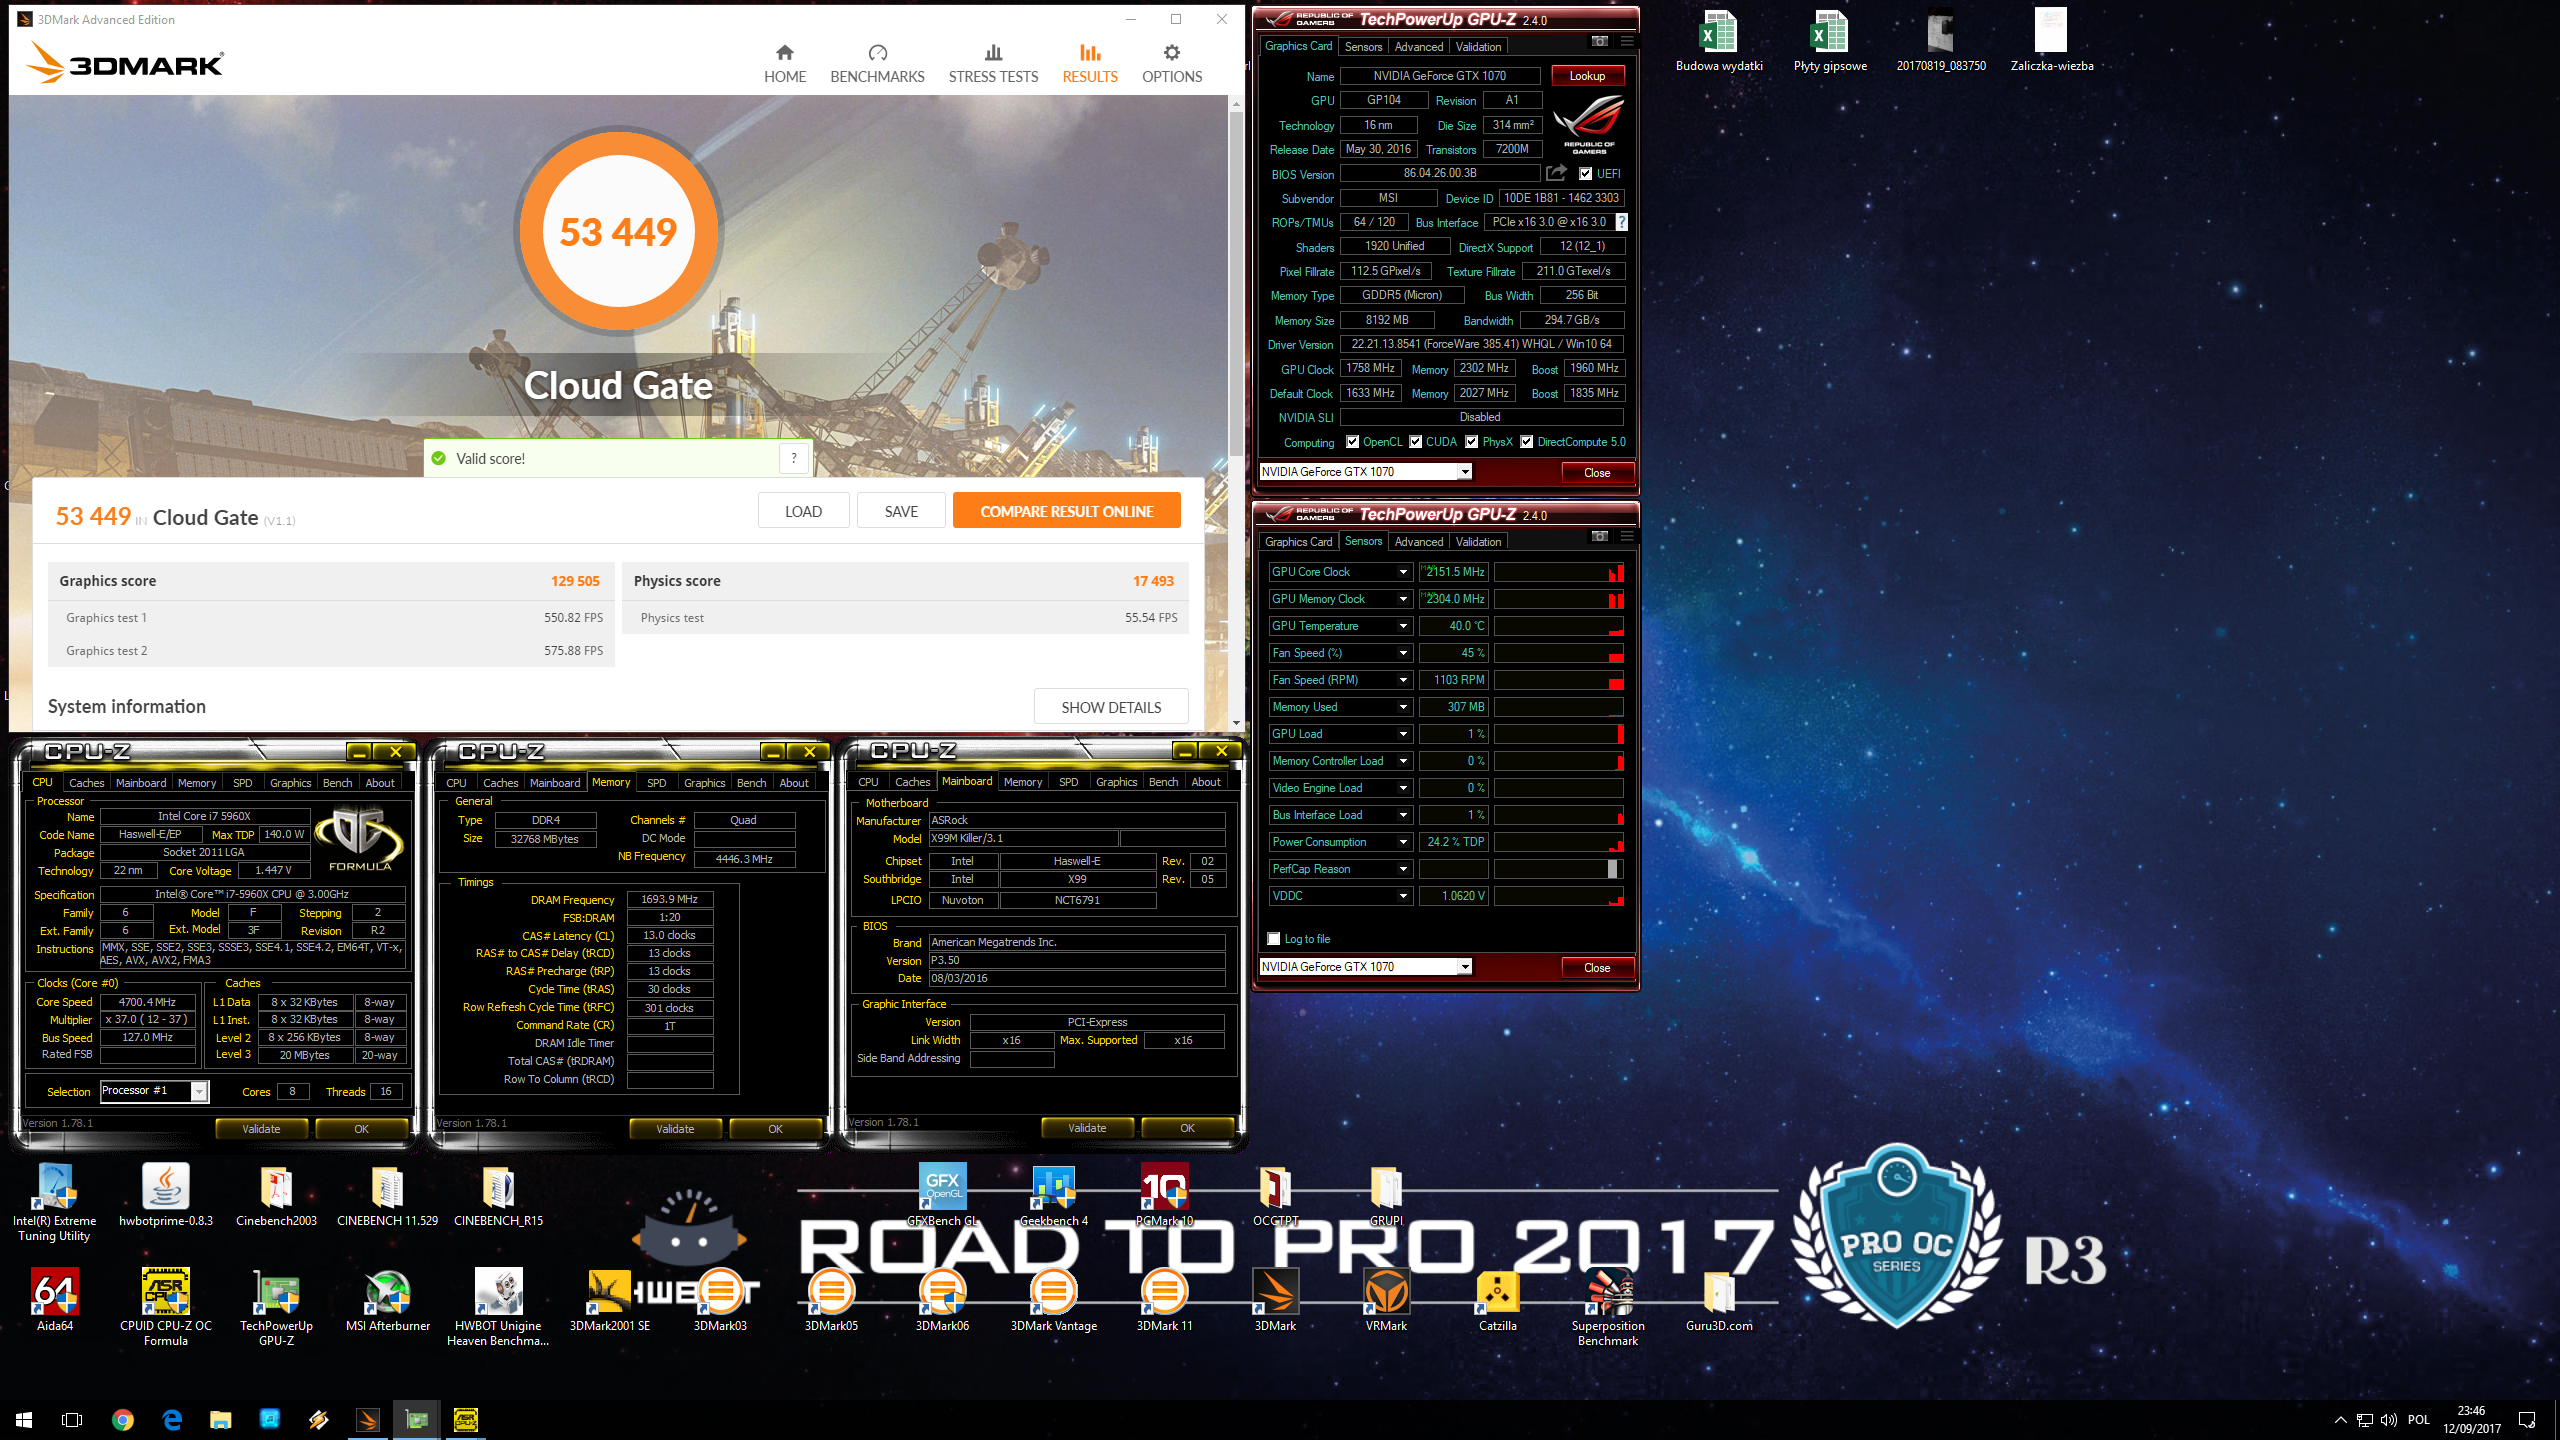Expand Fan Speed (%) sensor dropdown
The image size is (2560, 1440).
(1403, 653)
